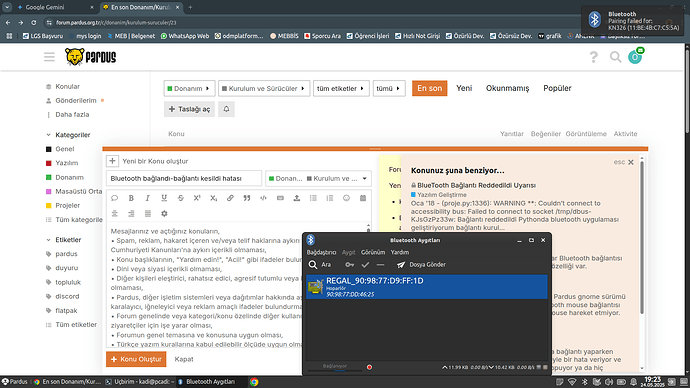Insert bulleted list in the editor
The image size is (690, 388).
tap(313, 198)
